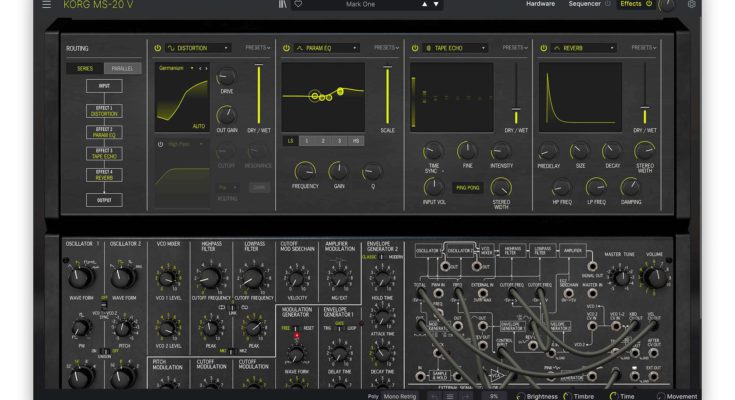Select next preset with down arrow
The height and width of the screenshot is (400, 735).
coord(436,5)
